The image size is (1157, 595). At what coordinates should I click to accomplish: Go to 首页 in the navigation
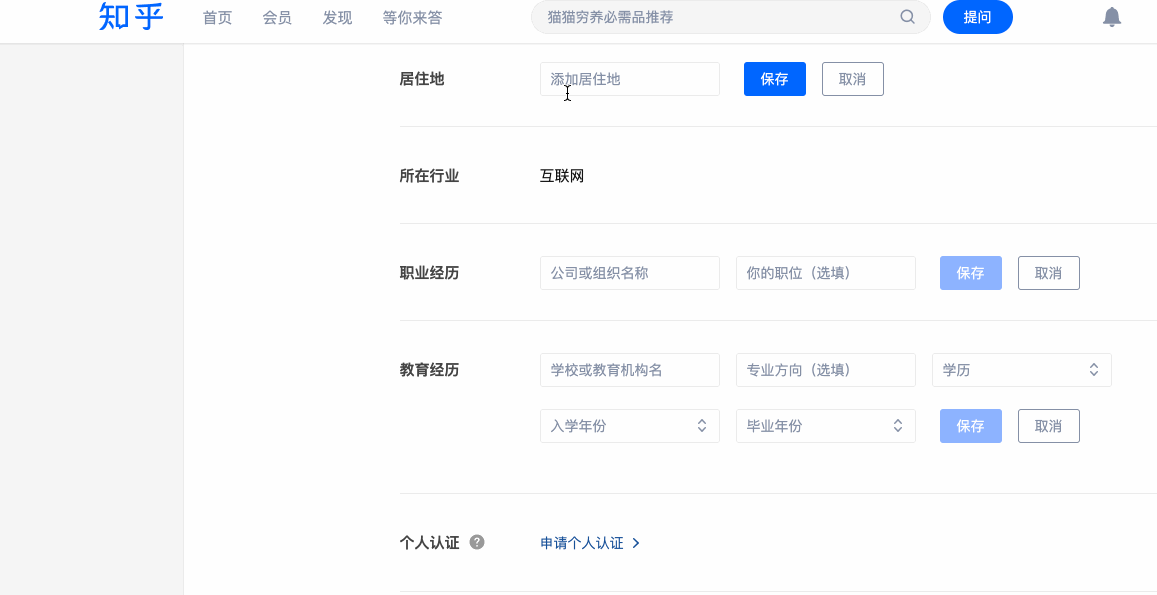[217, 18]
